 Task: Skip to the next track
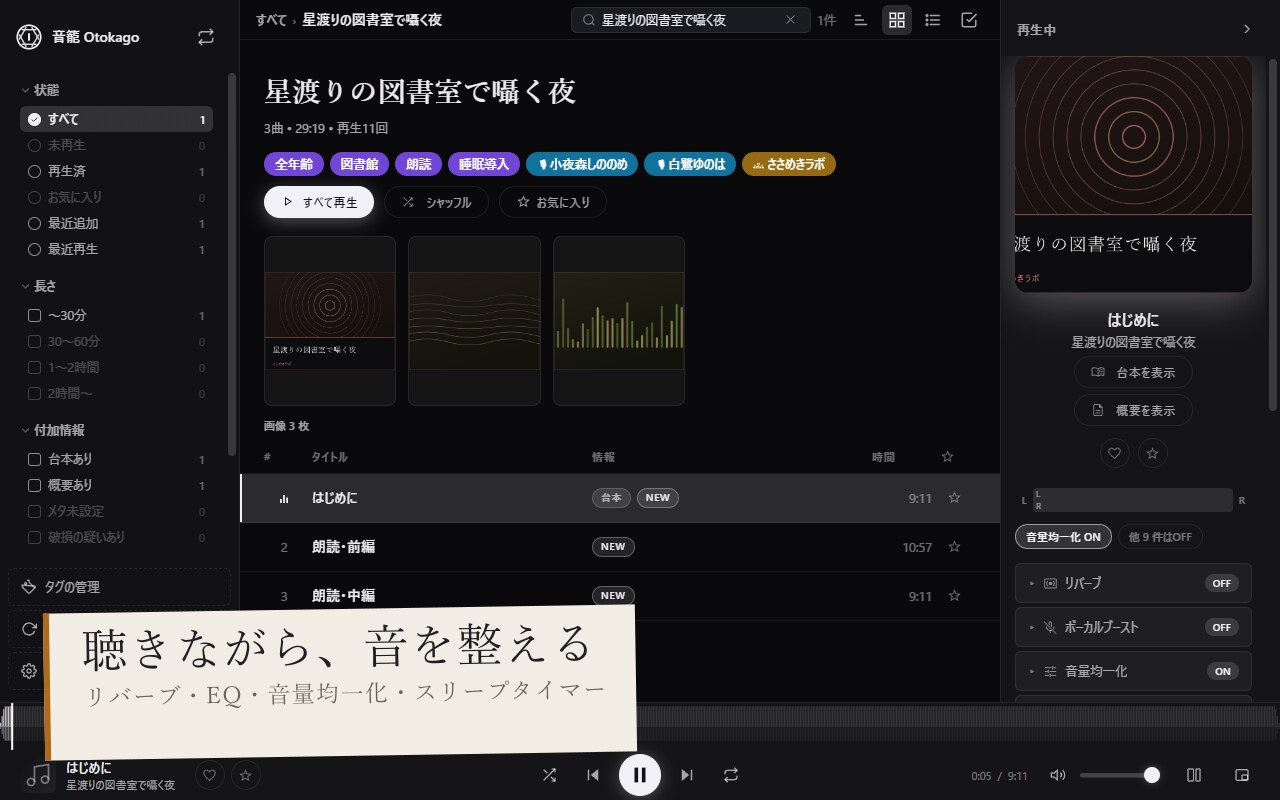[x=687, y=775]
